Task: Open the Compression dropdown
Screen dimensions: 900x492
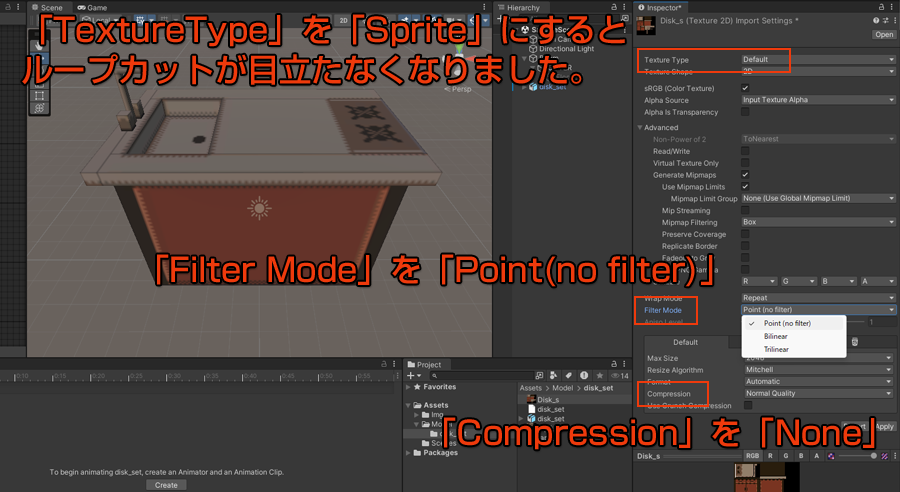Action: (x=817, y=393)
